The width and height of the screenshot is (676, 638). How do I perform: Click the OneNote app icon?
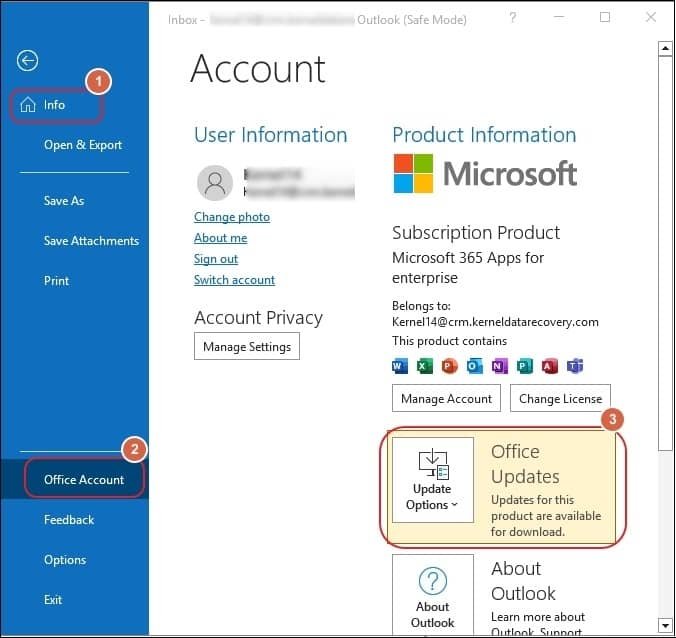pos(500,366)
